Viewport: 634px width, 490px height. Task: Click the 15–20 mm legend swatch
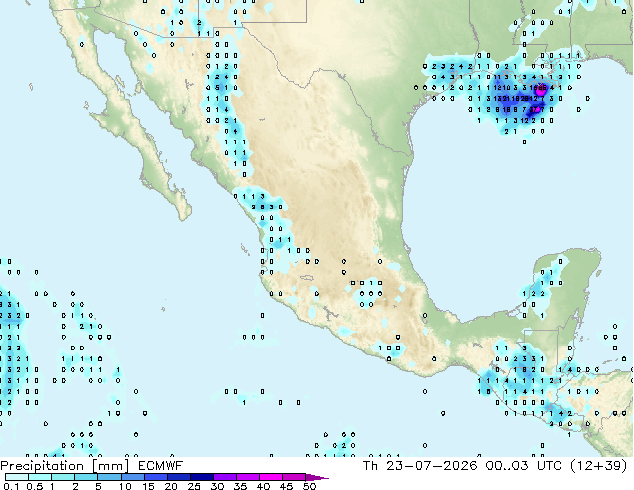click(156, 477)
